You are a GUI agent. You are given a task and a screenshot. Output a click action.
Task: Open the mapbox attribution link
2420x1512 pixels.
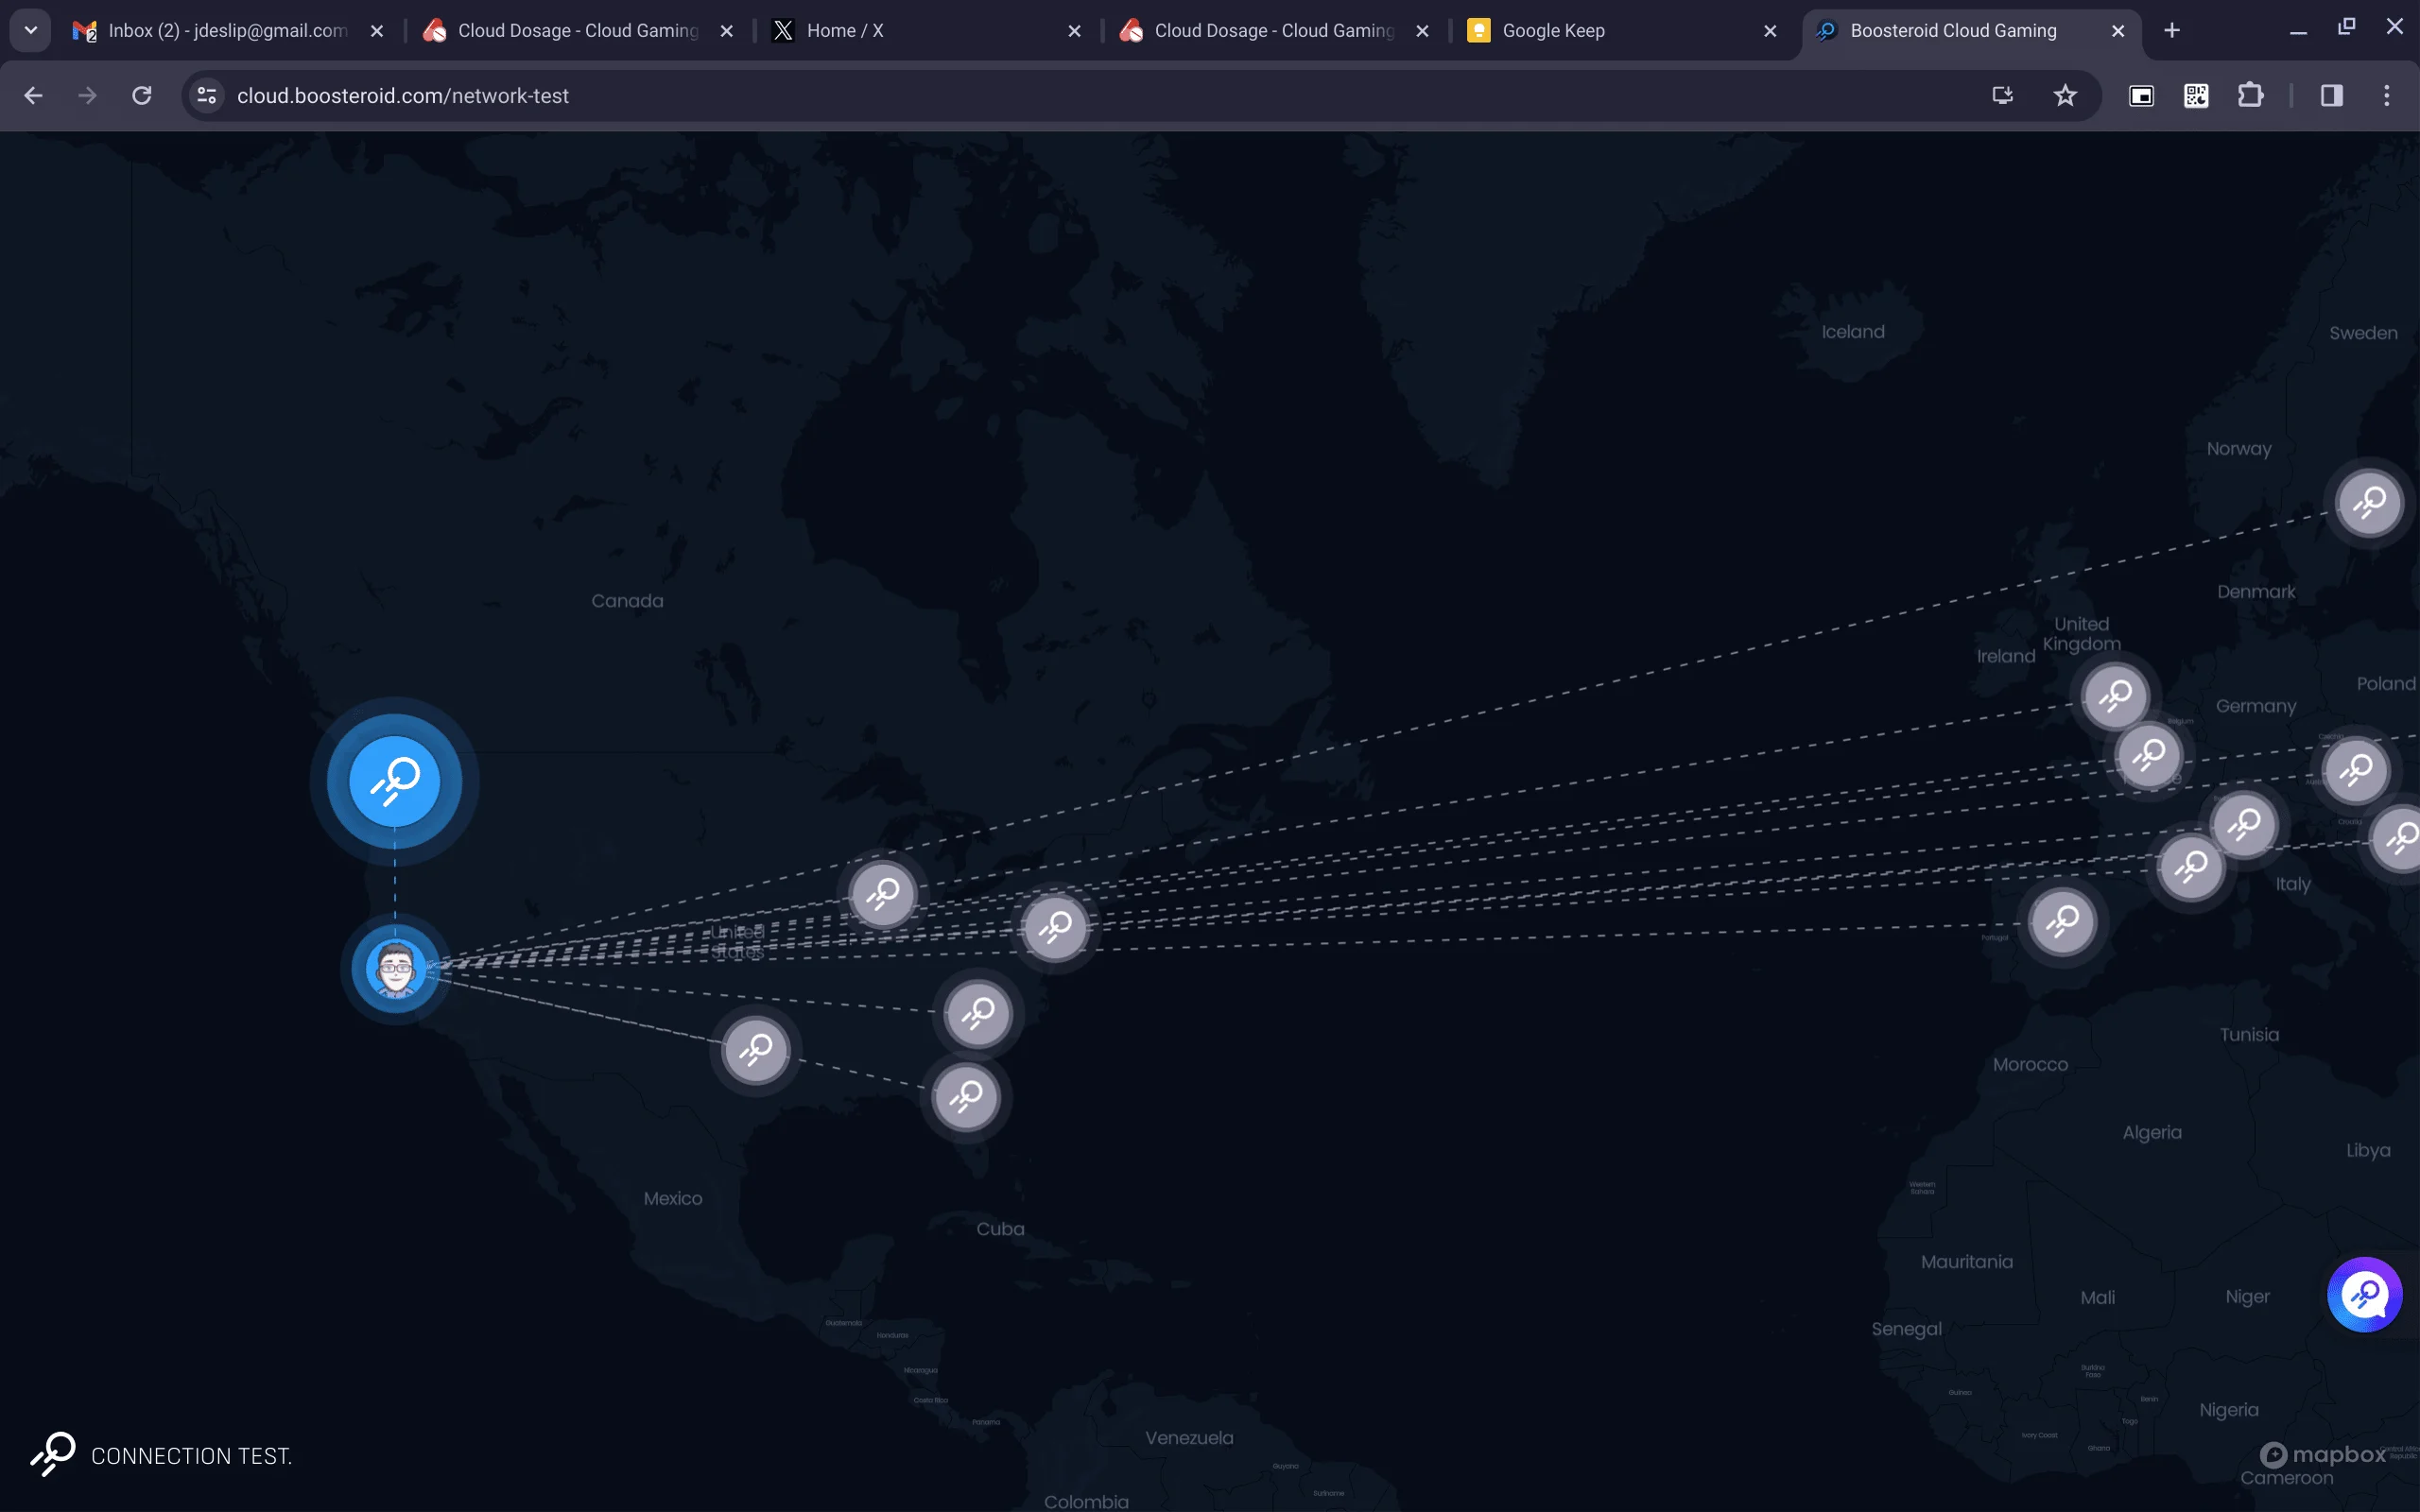[x=2322, y=1454]
